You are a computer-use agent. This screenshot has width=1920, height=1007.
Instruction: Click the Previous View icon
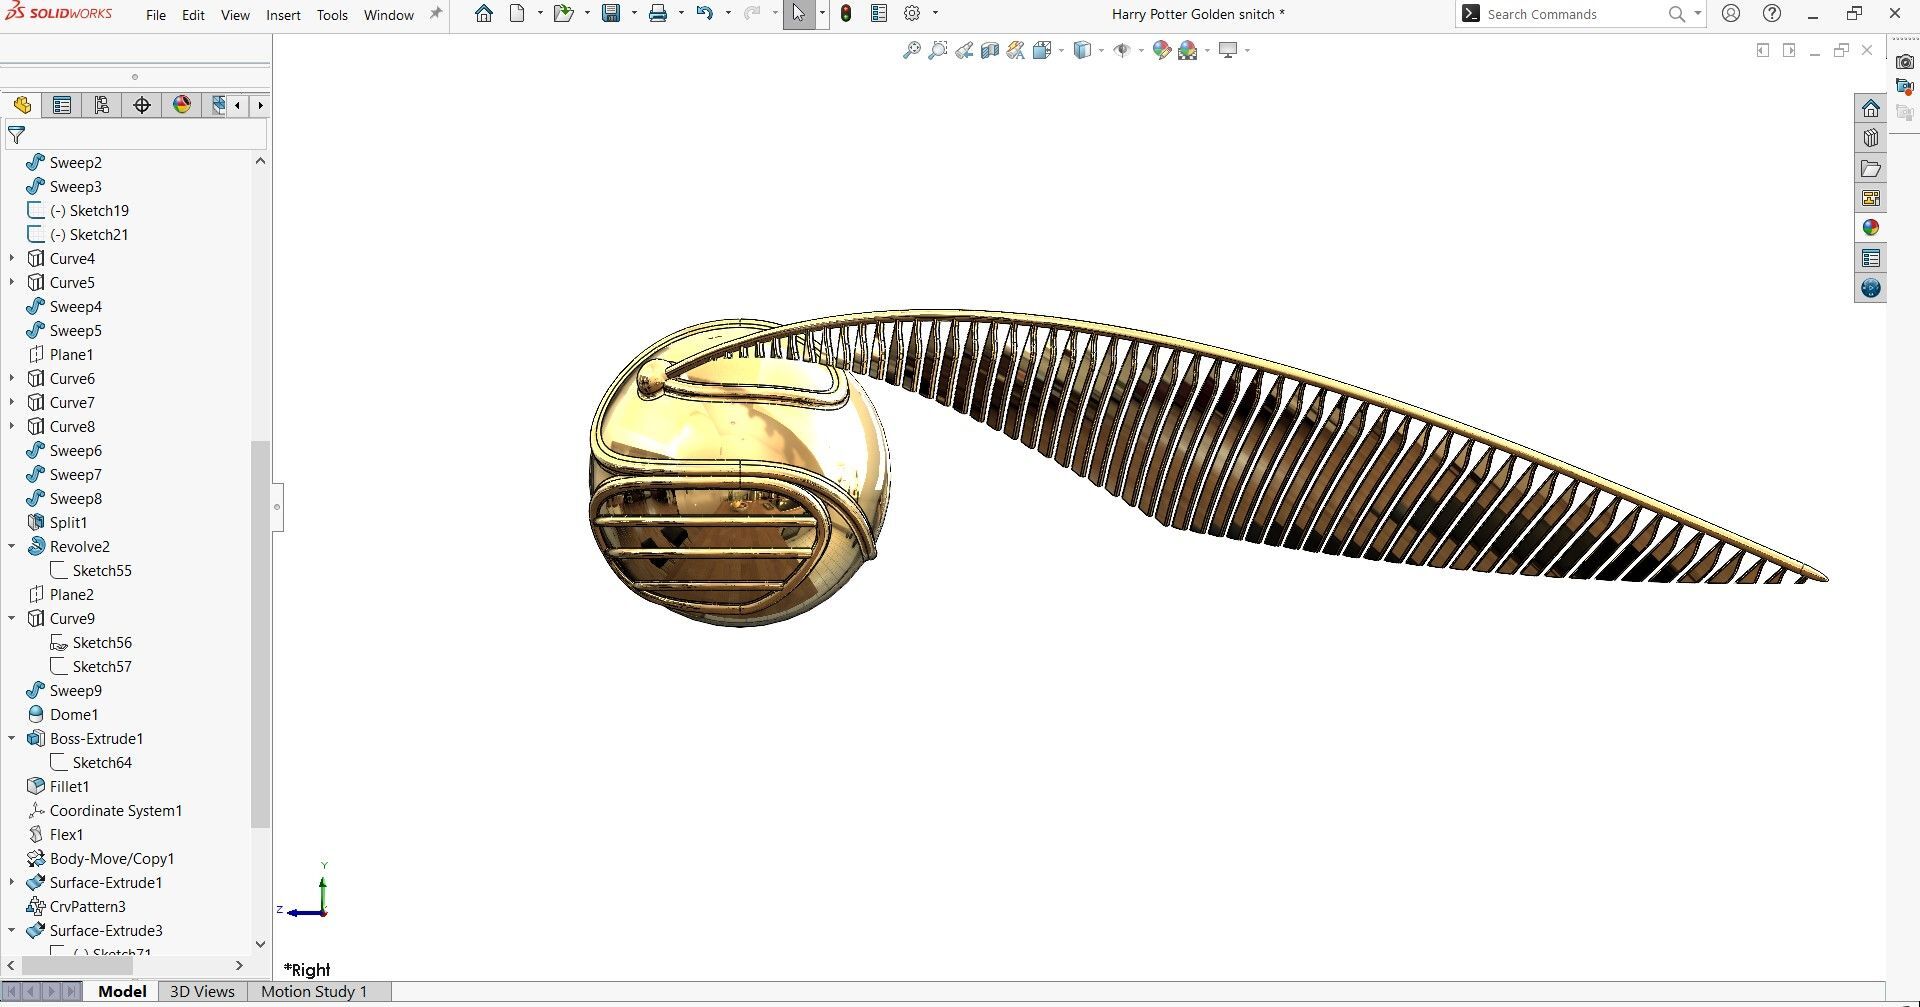[x=964, y=50]
